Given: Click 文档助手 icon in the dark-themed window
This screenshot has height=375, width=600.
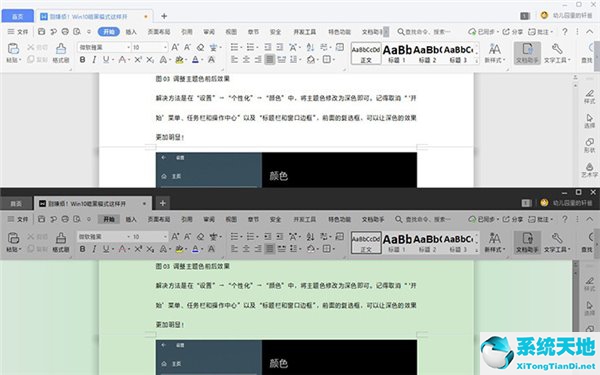Looking at the screenshot, I should click(527, 242).
